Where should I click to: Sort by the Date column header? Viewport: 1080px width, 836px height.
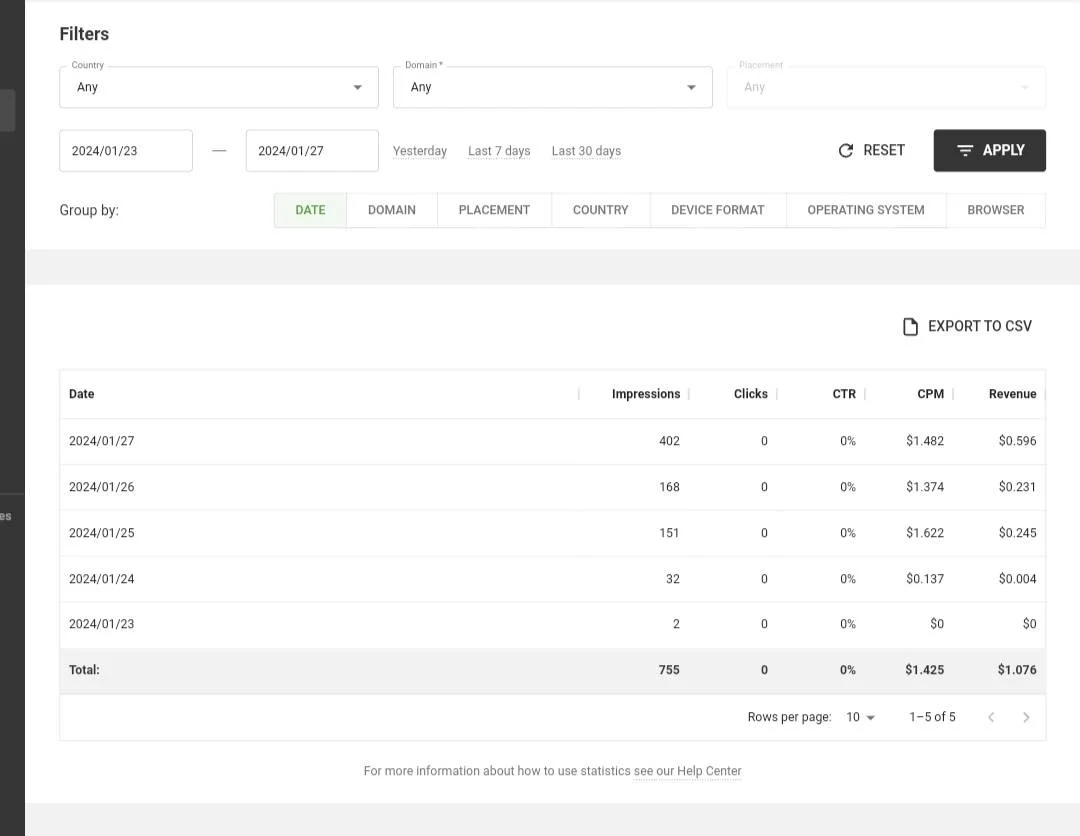pos(81,394)
